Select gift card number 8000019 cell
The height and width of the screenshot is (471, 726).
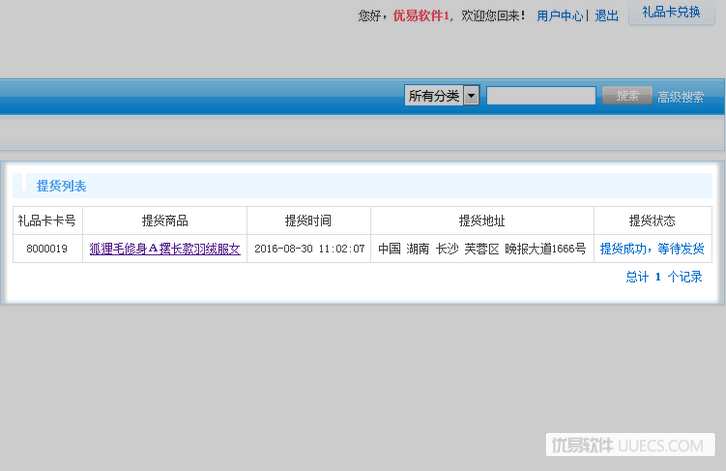pyautogui.click(x=47, y=249)
